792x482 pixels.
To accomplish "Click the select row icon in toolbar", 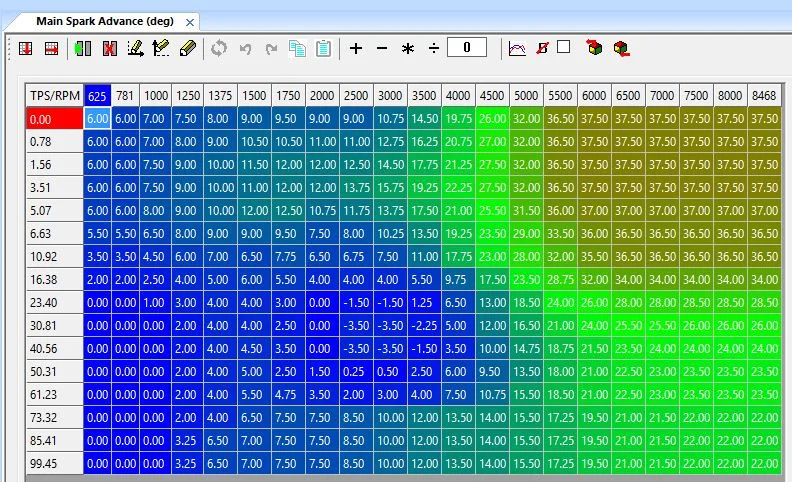I will click(51, 47).
